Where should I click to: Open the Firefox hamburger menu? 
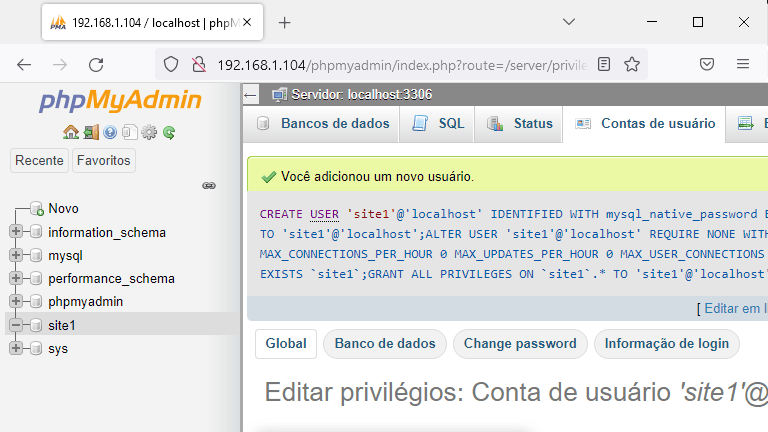pos(743,64)
